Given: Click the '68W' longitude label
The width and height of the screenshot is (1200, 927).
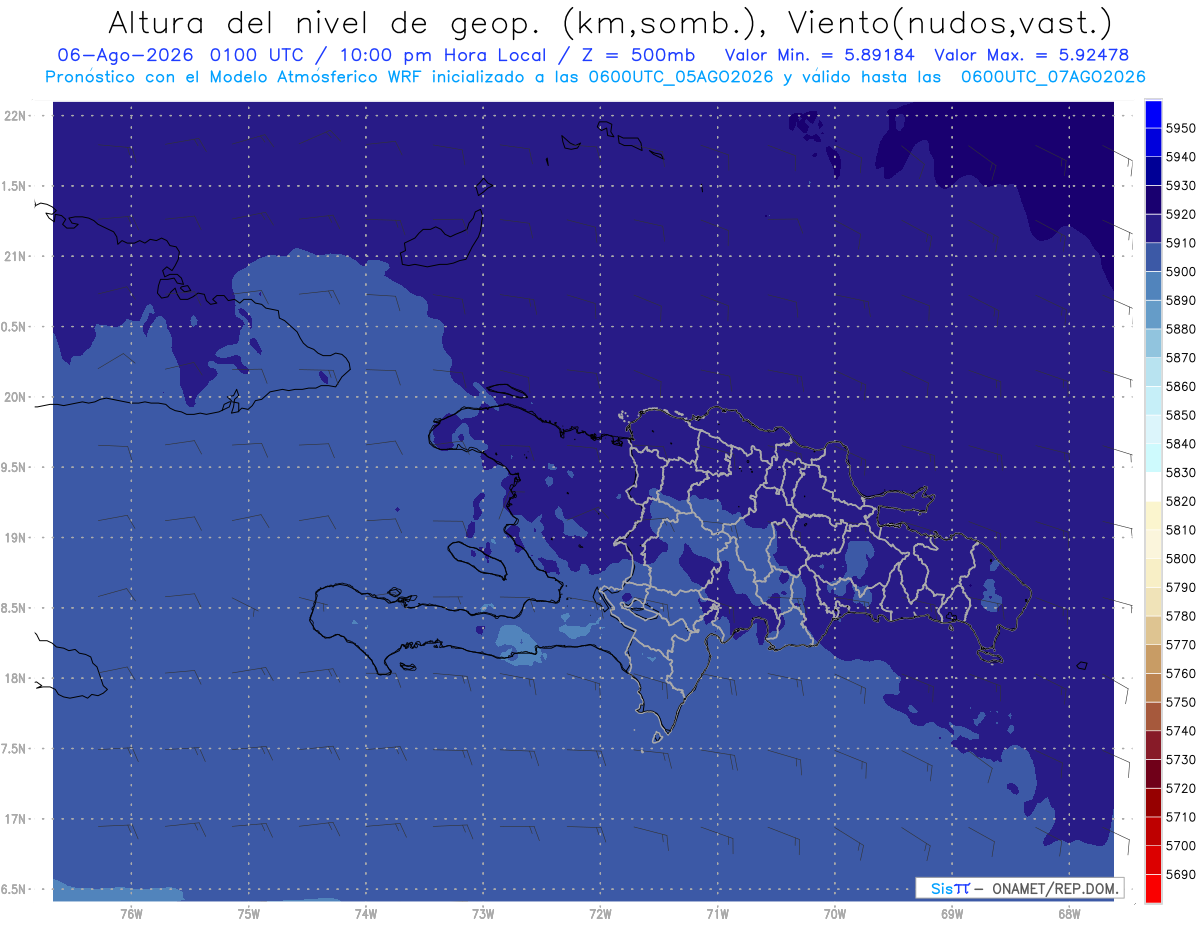Looking at the screenshot, I should click(x=1068, y=913).
